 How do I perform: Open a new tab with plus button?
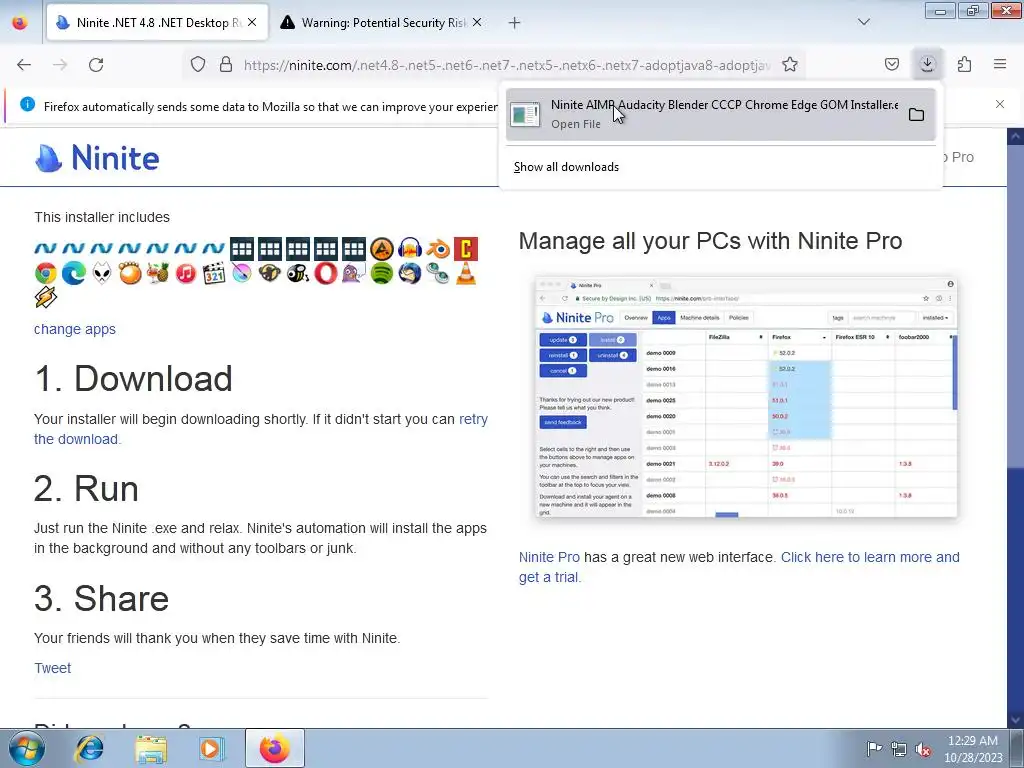[x=515, y=22]
